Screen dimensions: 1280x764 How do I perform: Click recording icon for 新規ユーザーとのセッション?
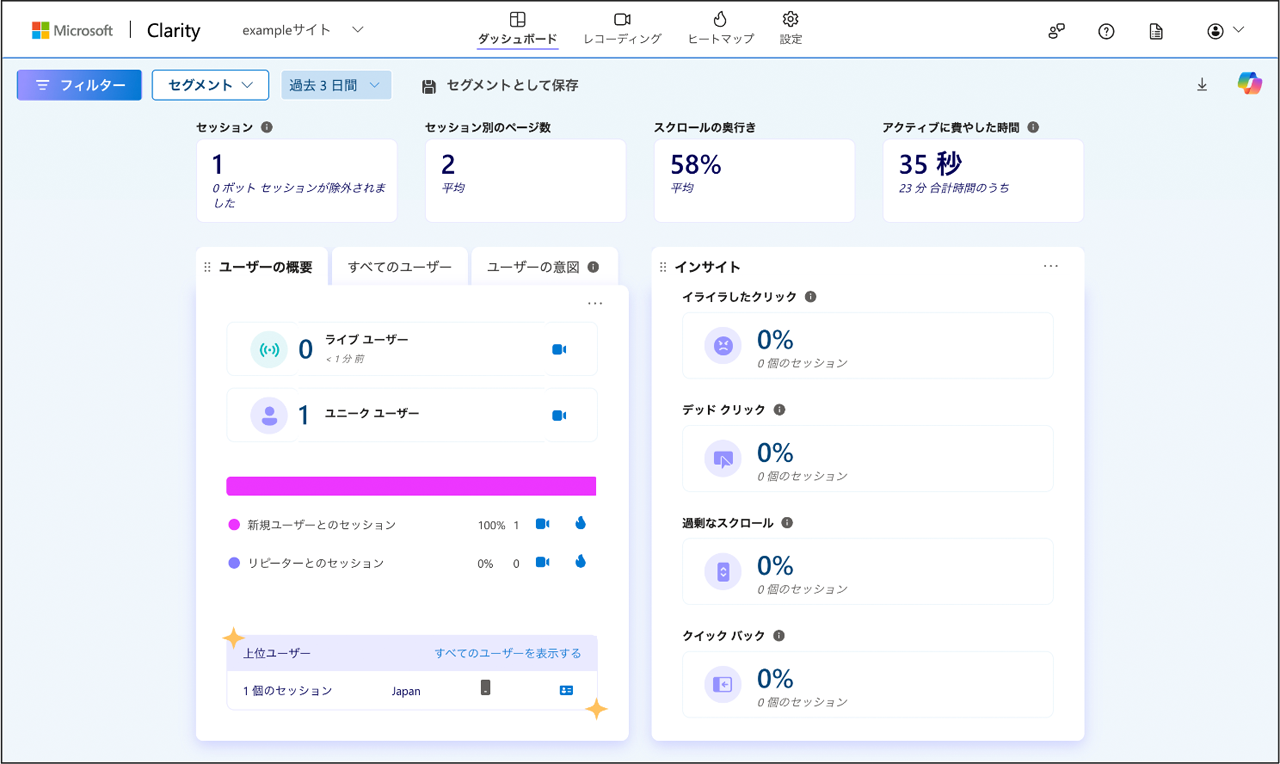[x=542, y=524]
